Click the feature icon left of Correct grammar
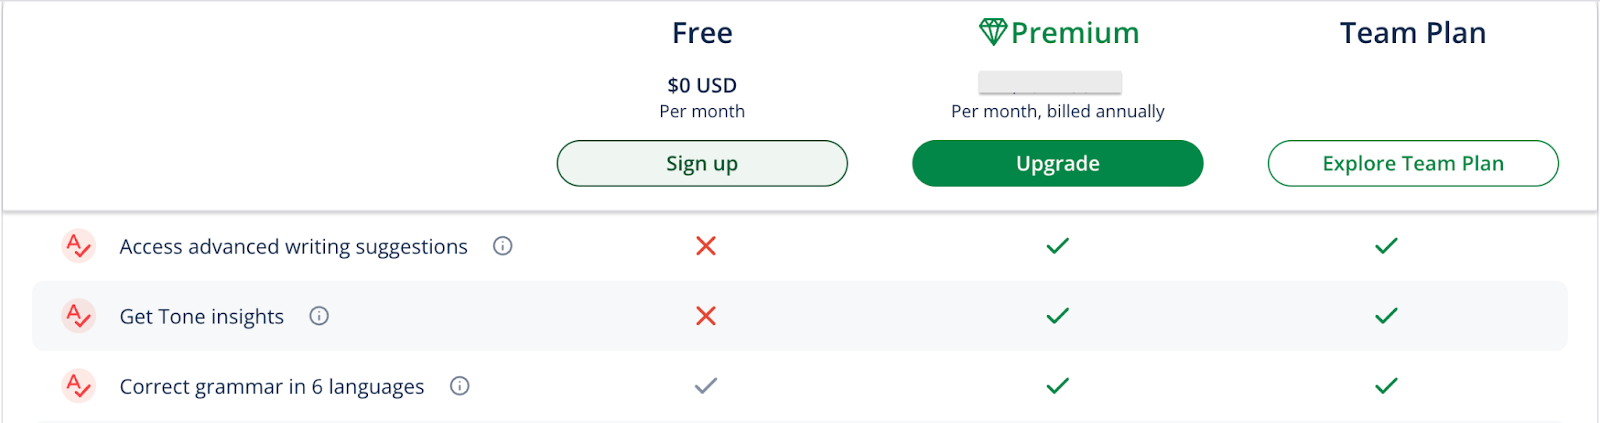This screenshot has height=423, width=1600. (78, 386)
